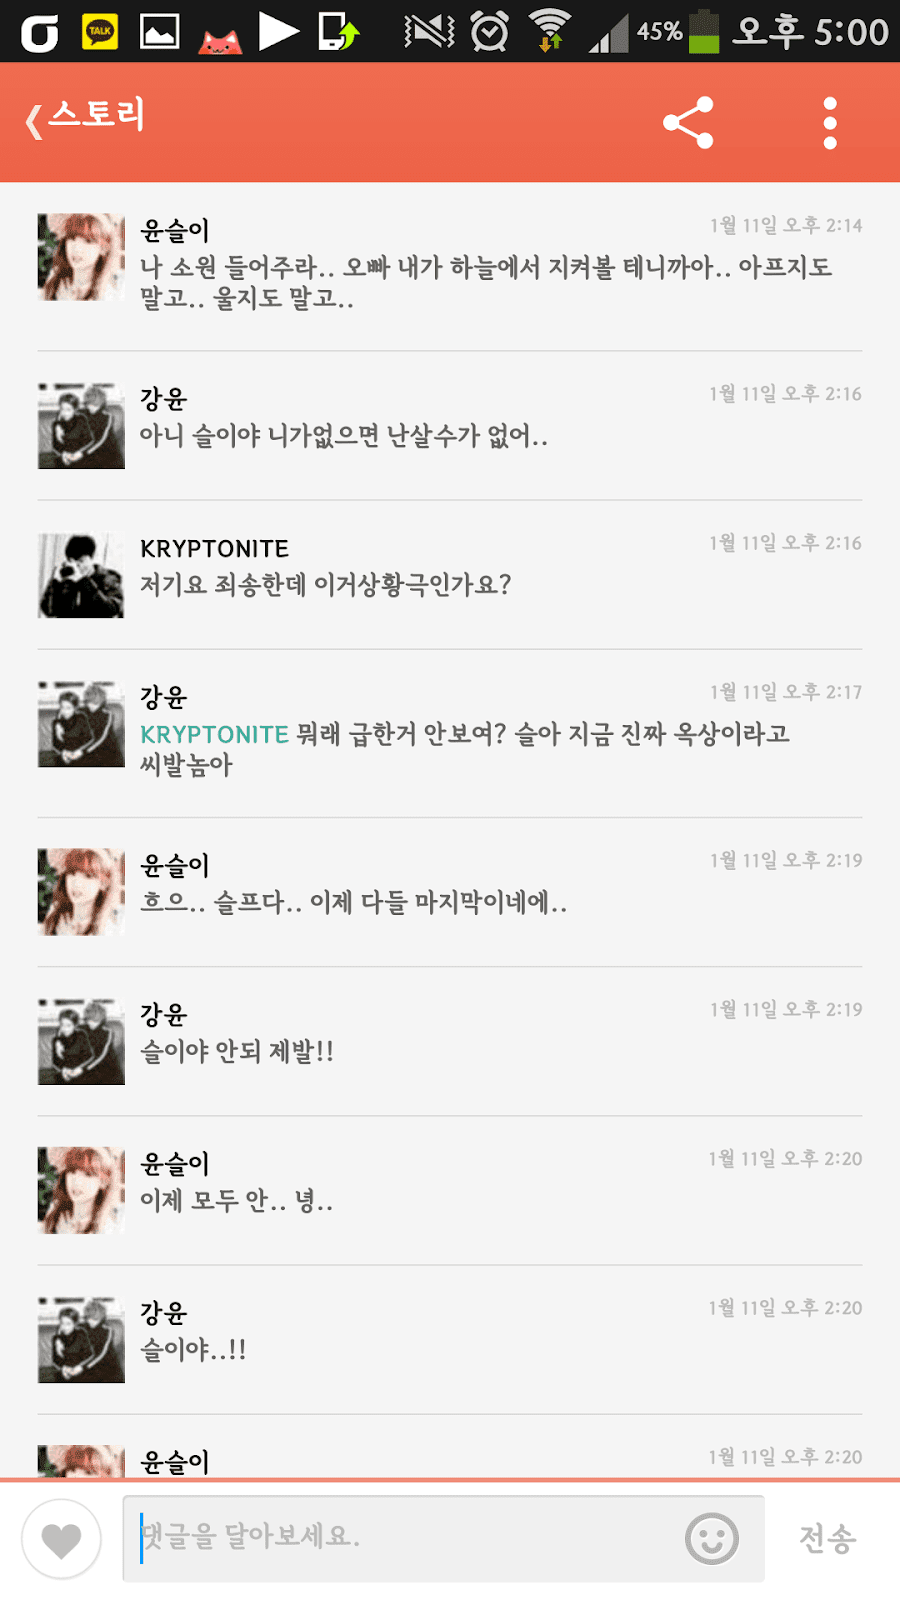The height and width of the screenshot is (1600, 900).
Task: Tap the heart like button
Action: [61, 1539]
